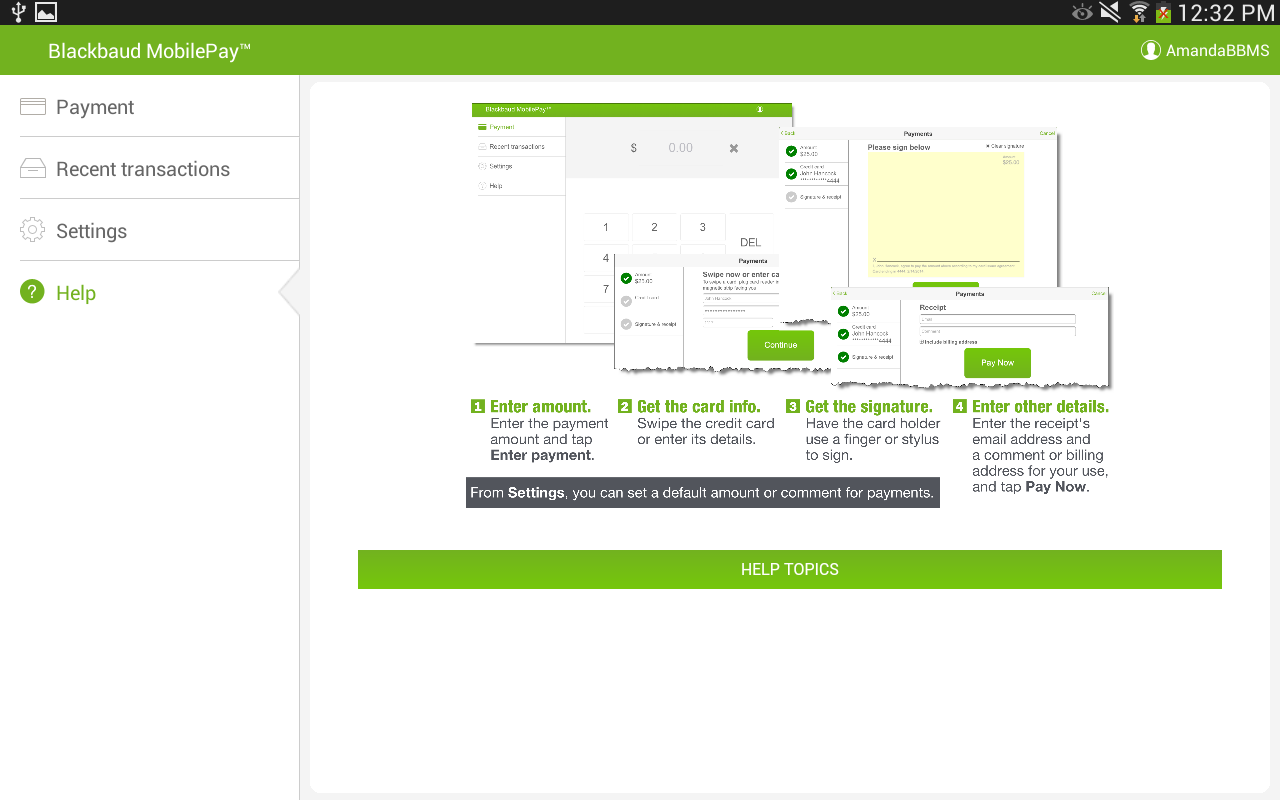1280x800 pixels.
Task: Tap the picture notification icon in status bar
Action: (46, 12)
